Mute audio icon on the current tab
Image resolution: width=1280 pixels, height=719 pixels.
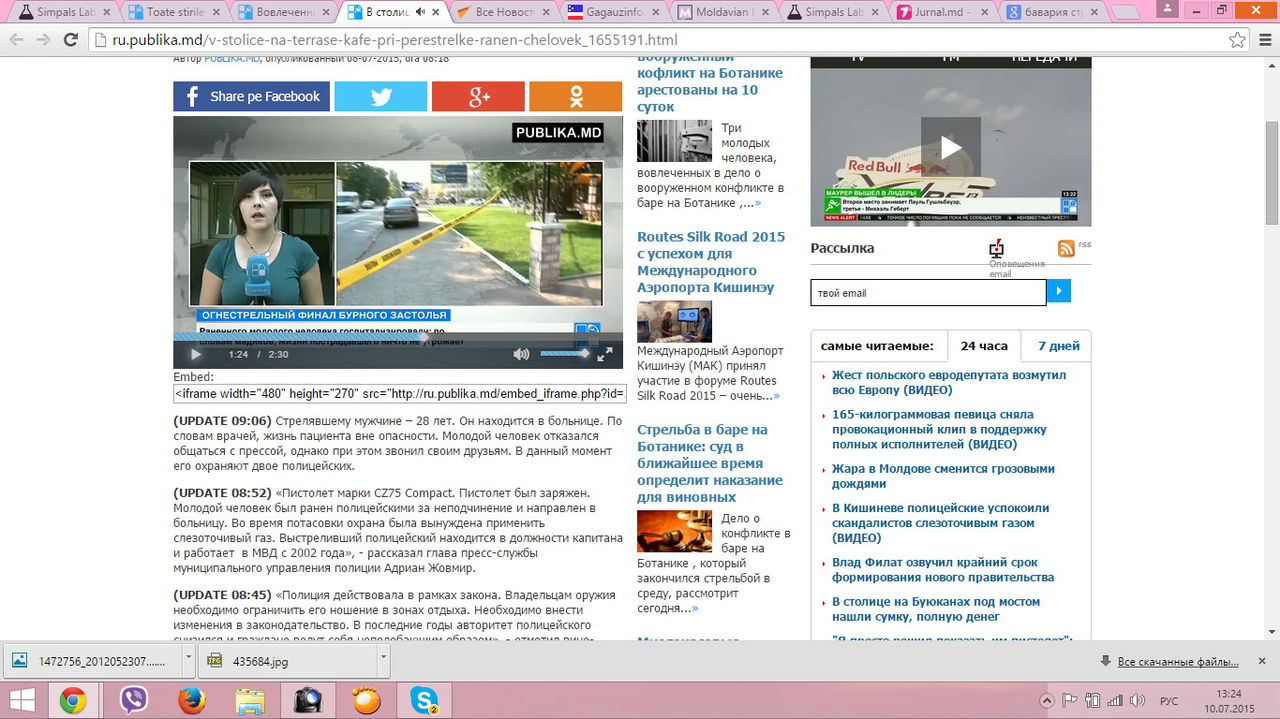pyautogui.click(x=420, y=12)
